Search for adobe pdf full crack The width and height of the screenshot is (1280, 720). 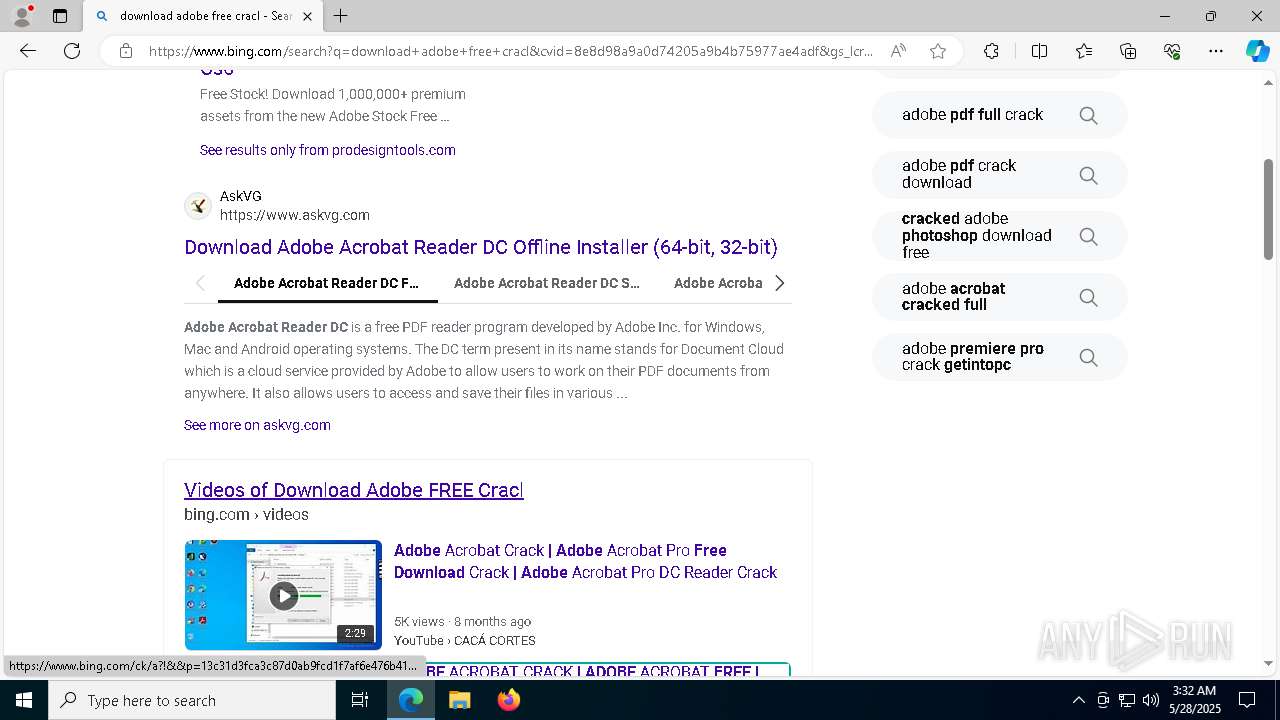click(x=999, y=115)
